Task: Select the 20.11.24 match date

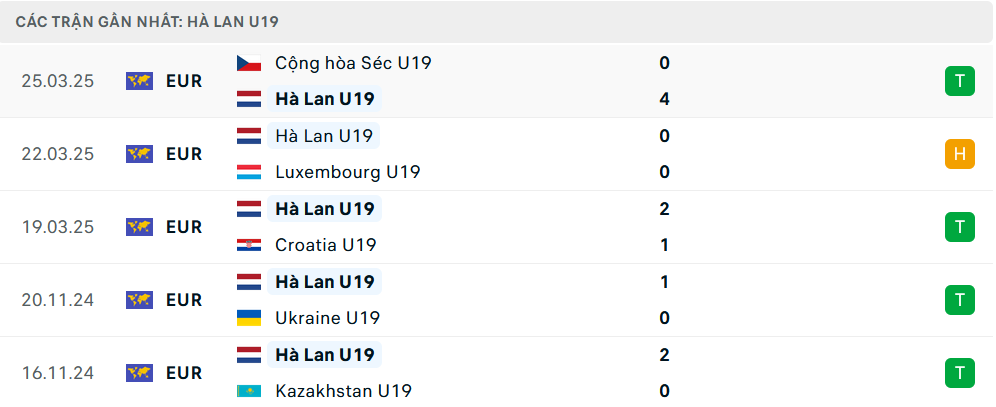Action: (x=57, y=300)
